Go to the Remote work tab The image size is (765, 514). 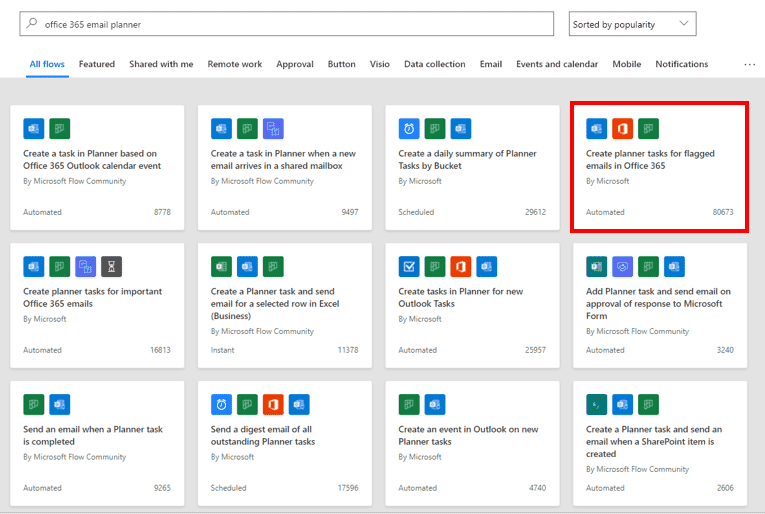point(235,64)
